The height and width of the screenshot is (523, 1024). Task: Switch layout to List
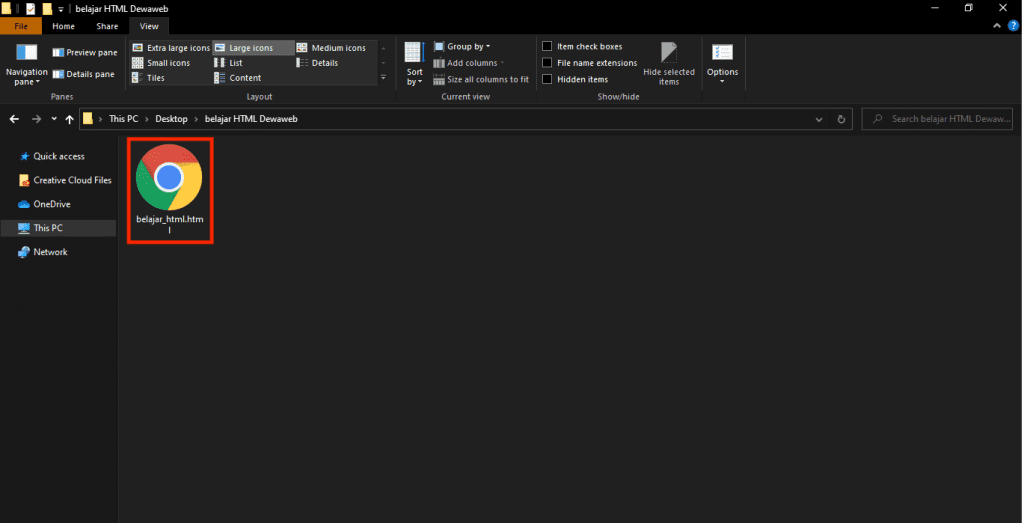click(229, 63)
